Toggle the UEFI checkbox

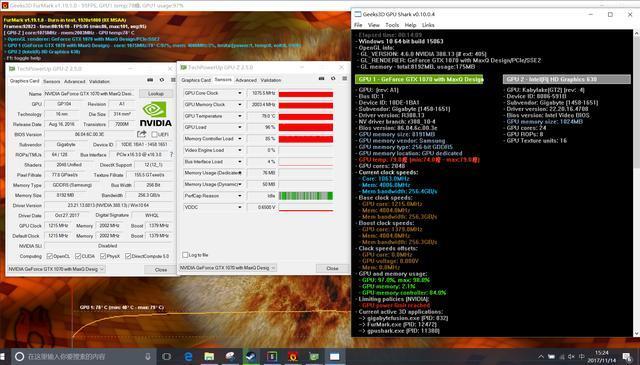point(154,134)
